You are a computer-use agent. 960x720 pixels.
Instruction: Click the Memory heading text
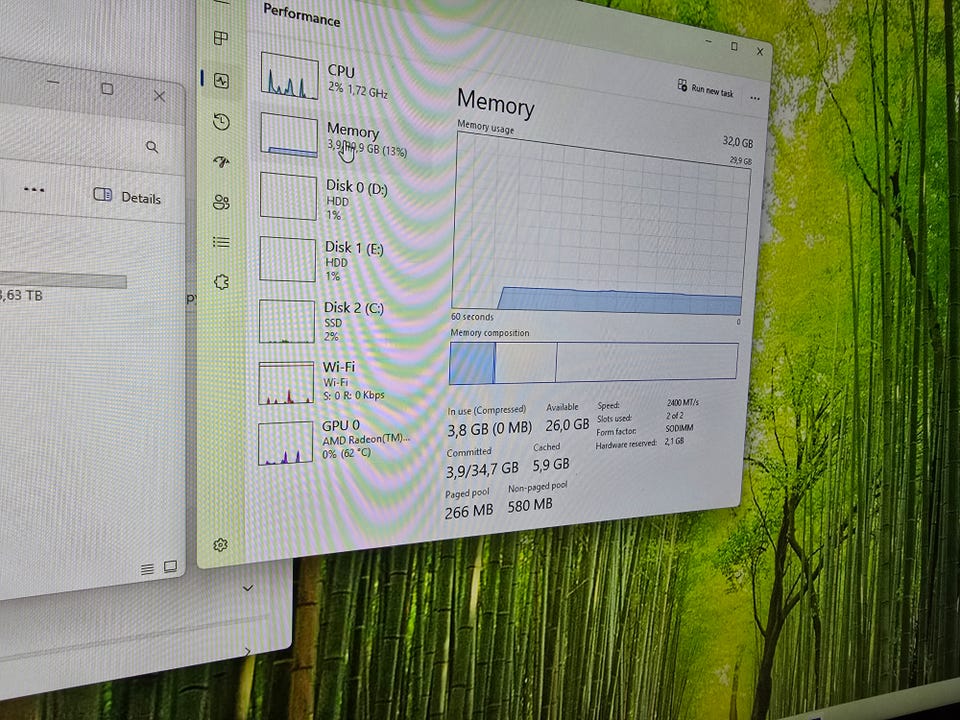coord(495,103)
